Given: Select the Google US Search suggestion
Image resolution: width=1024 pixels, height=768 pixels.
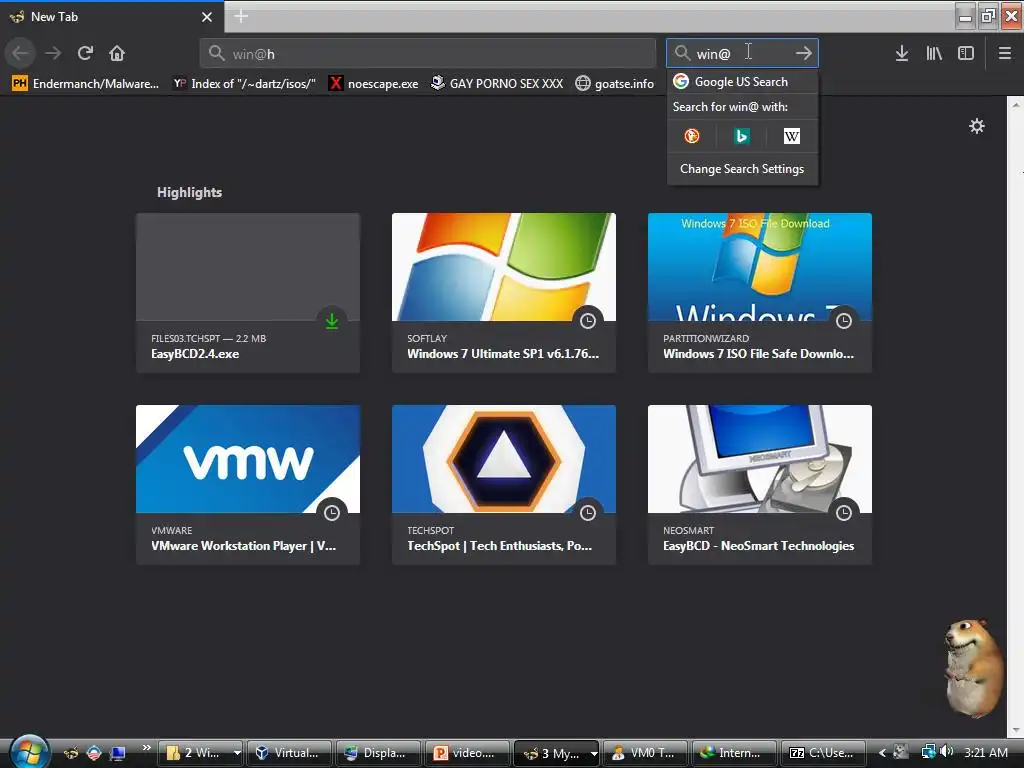Looking at the screenshot, I should coord(743,82).
